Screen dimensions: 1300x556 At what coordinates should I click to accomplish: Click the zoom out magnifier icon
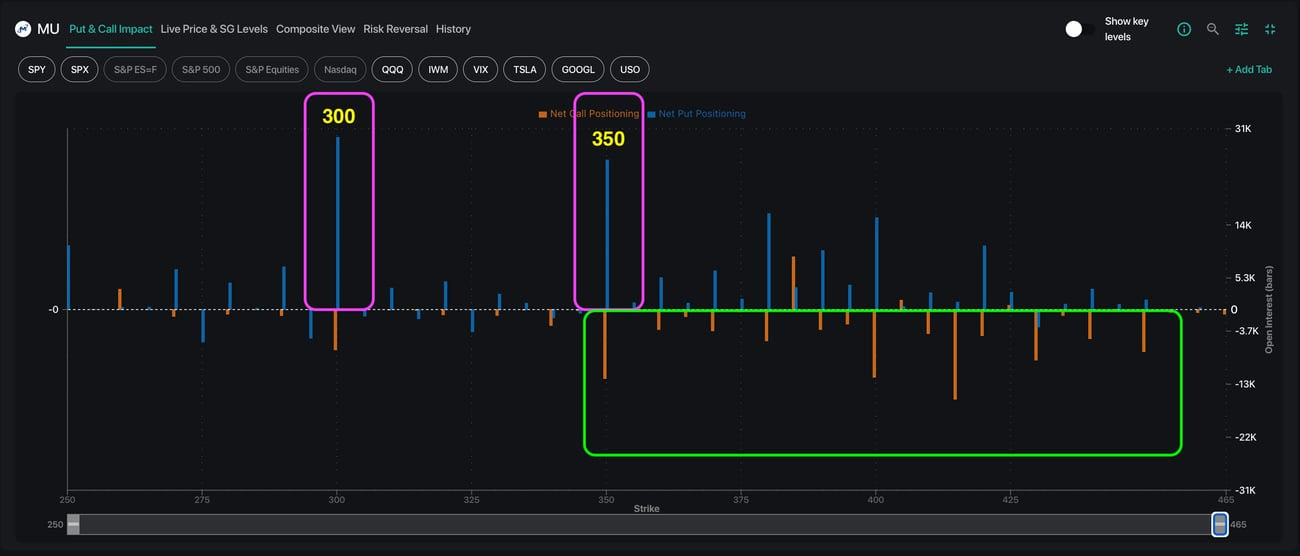click(1213, 29)
